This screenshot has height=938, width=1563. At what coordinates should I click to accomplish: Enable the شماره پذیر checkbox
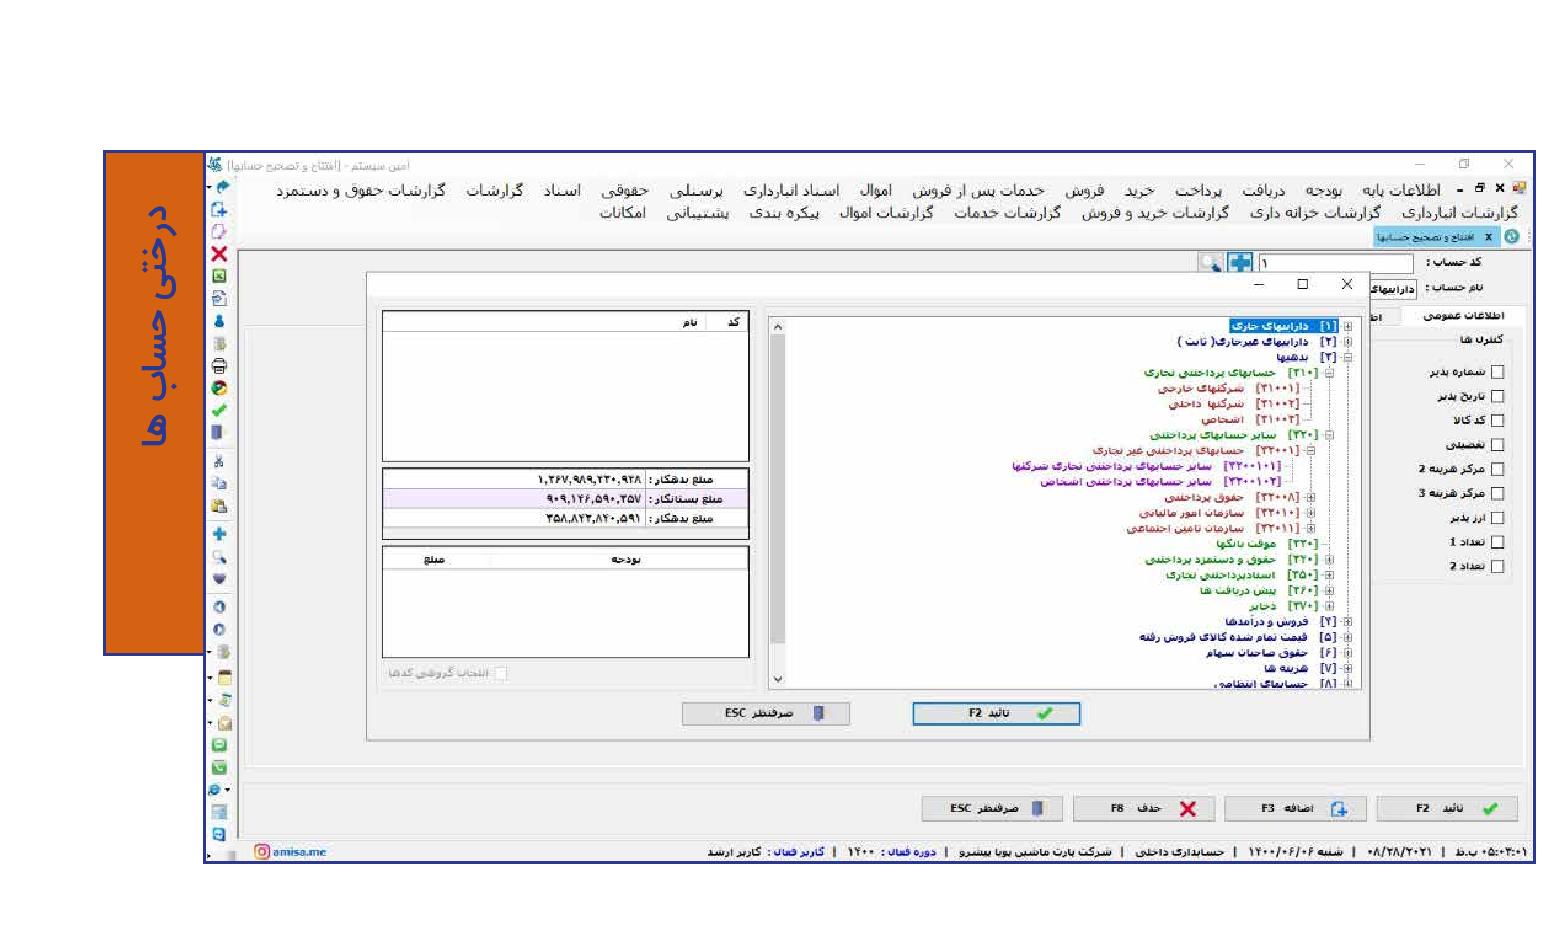pyautogui.click(x=1497, y=372)
